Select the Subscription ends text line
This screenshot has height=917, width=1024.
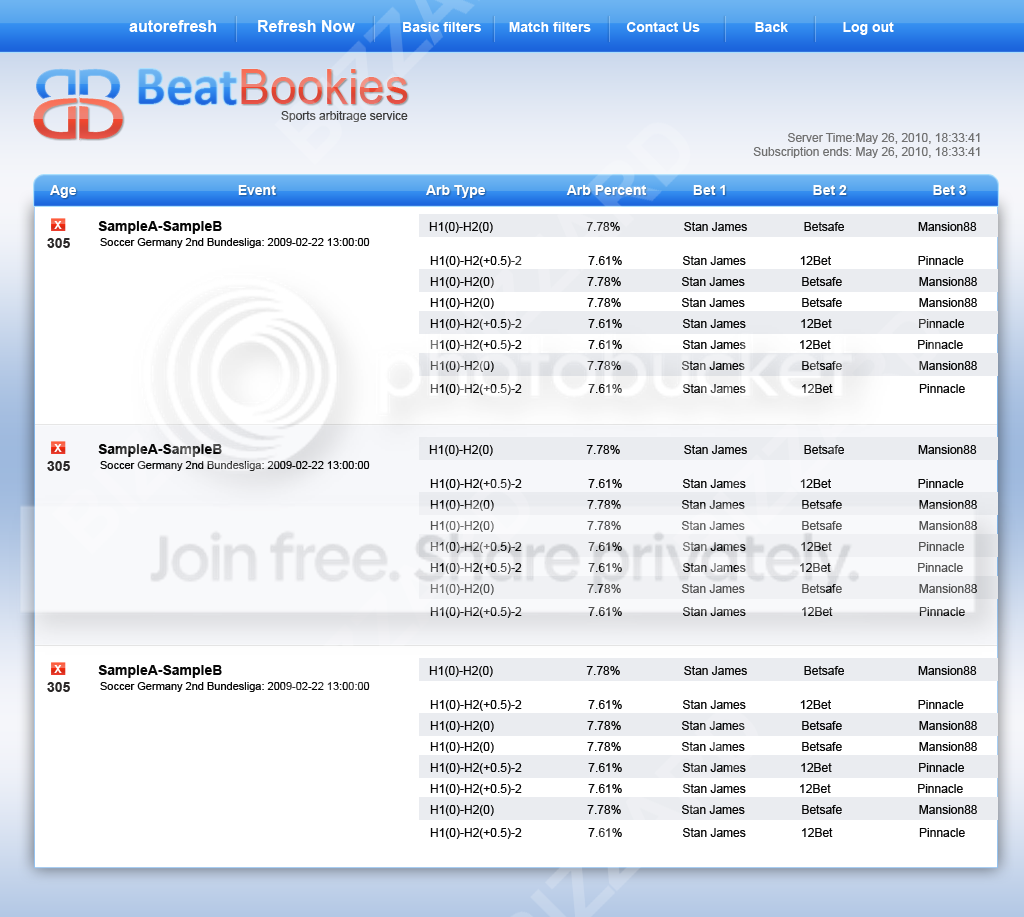coord(867,152)
